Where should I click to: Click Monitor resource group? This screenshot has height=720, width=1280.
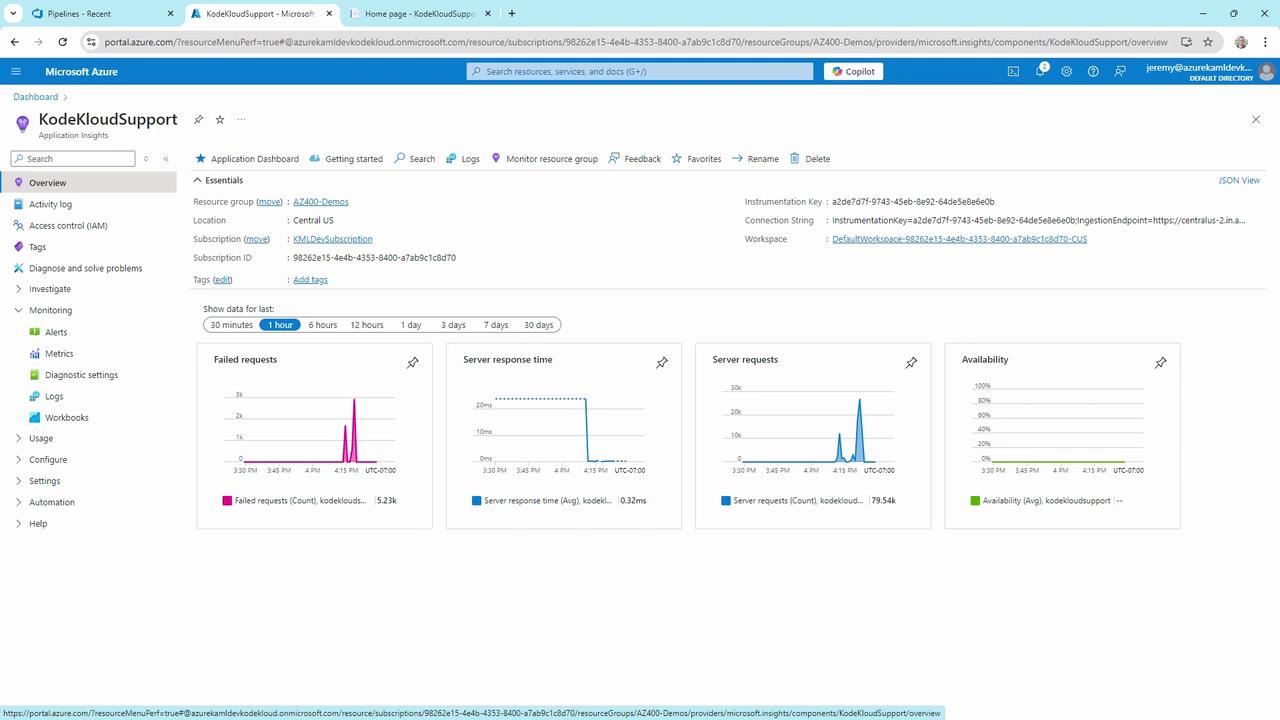[545, 159]
